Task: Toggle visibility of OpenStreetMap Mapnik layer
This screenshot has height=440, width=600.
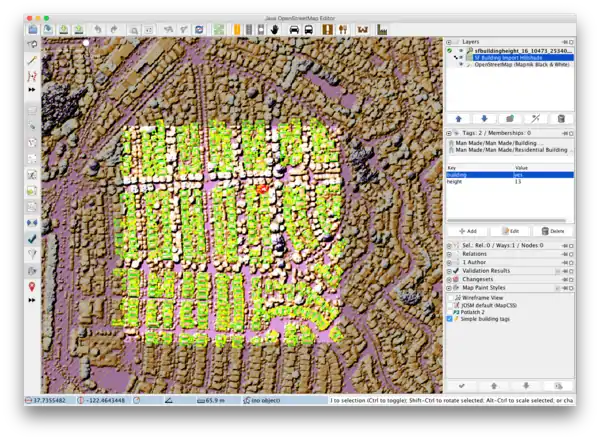Action: (x=461, y=65)
